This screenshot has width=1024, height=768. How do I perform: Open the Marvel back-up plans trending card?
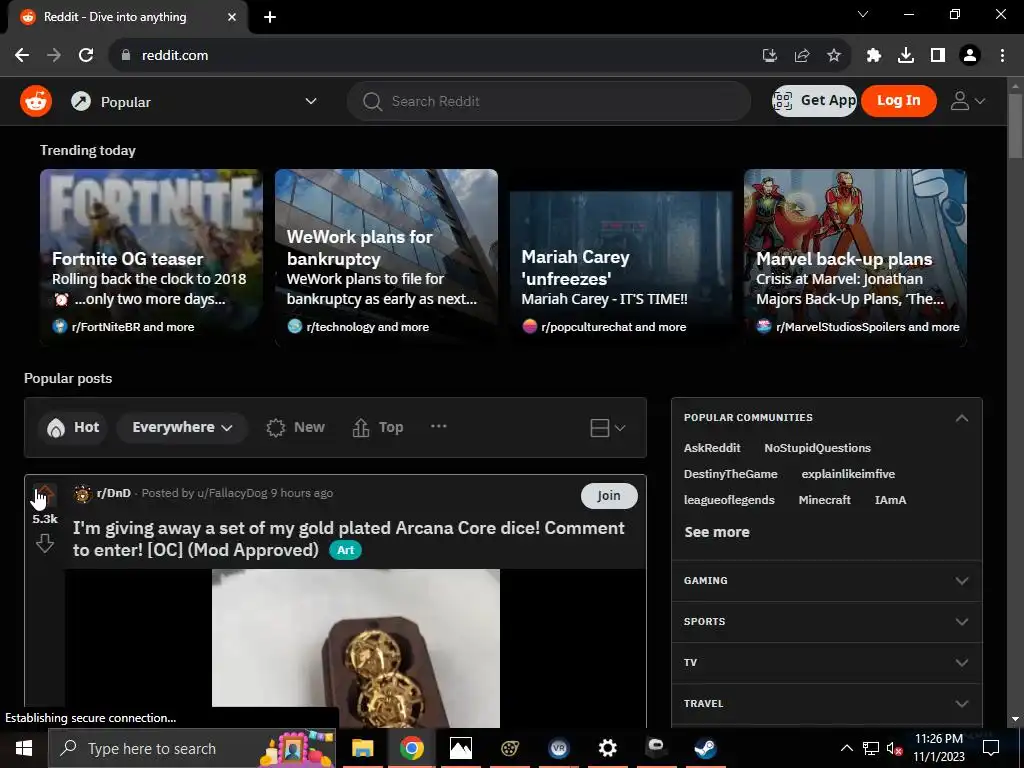coord(856,257)
